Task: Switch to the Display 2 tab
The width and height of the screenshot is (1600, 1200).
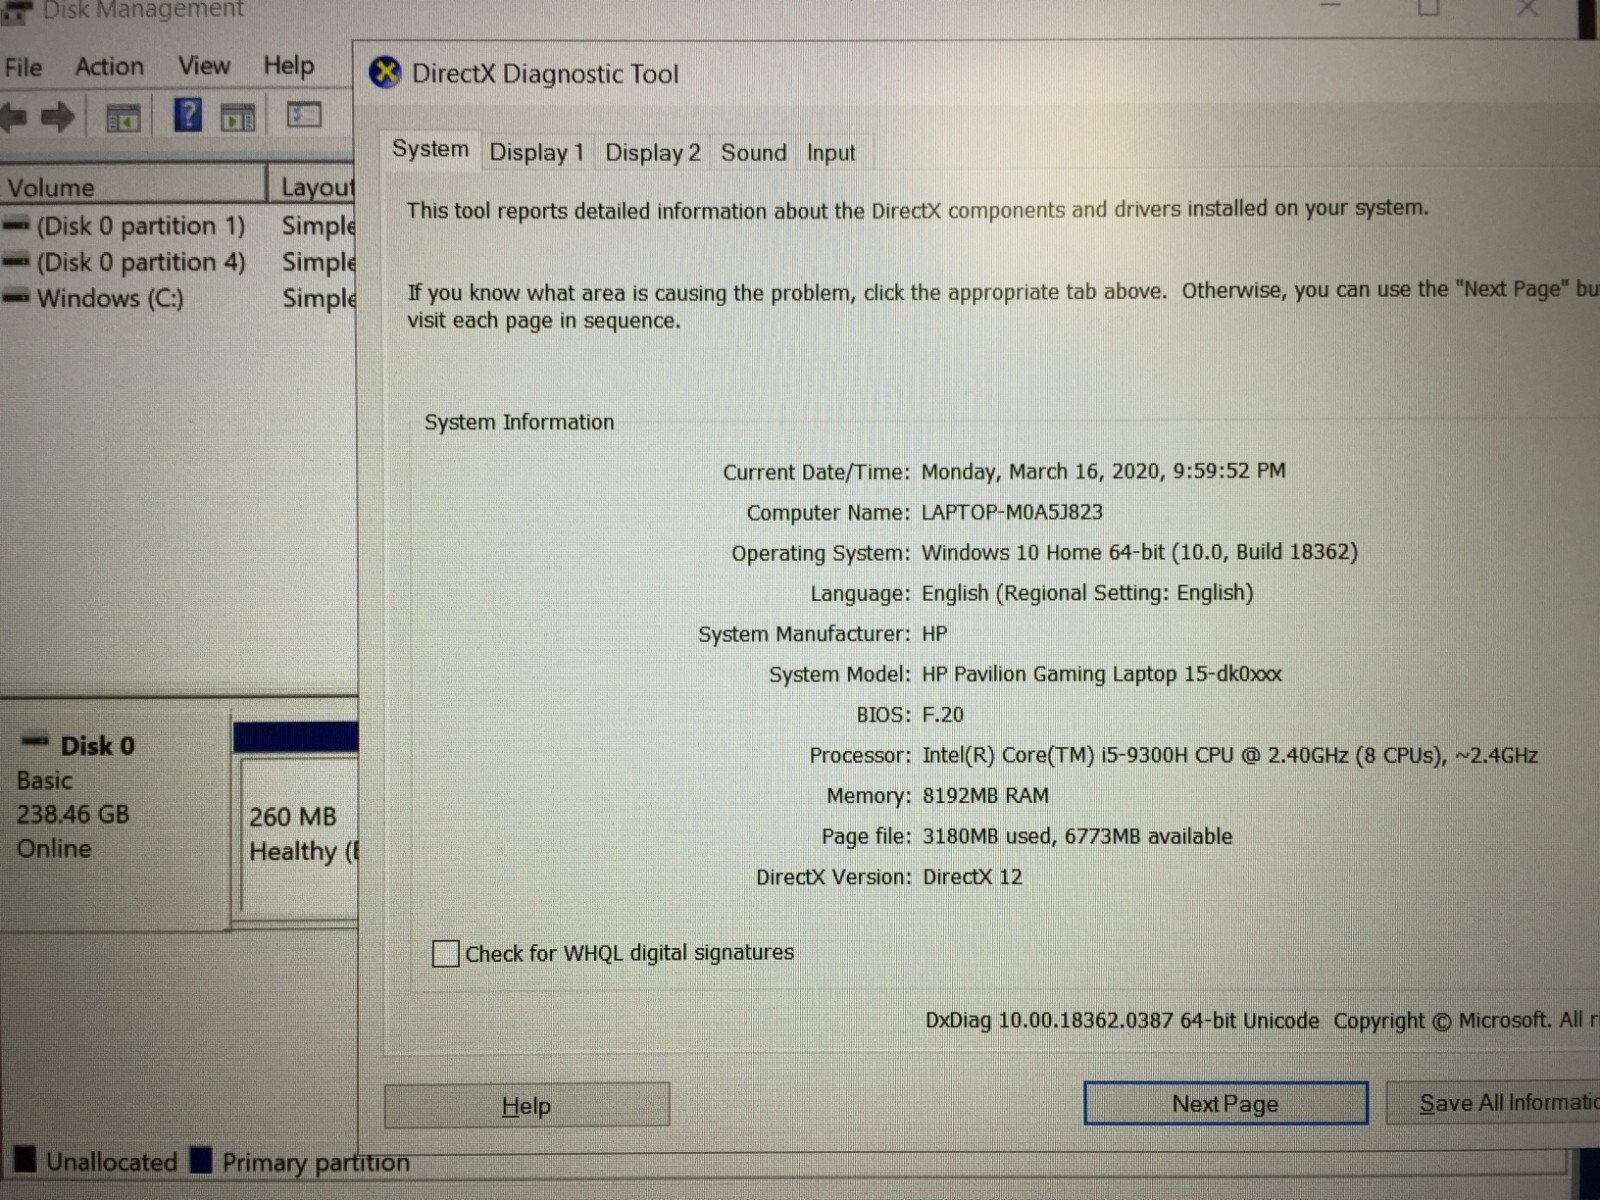Action: (653, 152)
